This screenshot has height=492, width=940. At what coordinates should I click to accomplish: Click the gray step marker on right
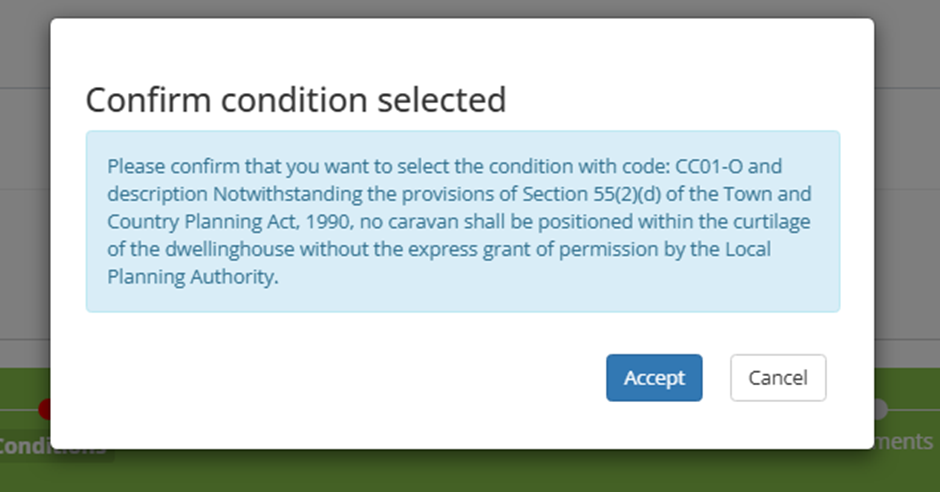pos(880,408)
